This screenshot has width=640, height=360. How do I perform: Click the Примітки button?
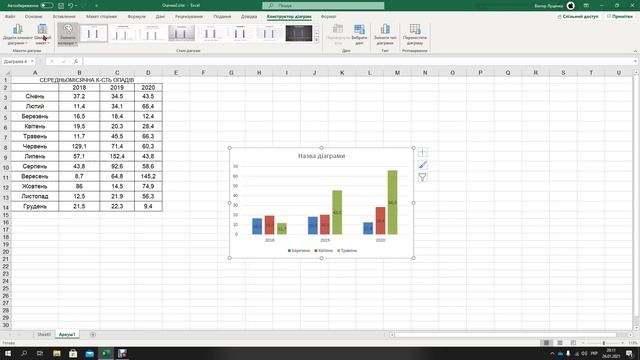tap(620, 16)
